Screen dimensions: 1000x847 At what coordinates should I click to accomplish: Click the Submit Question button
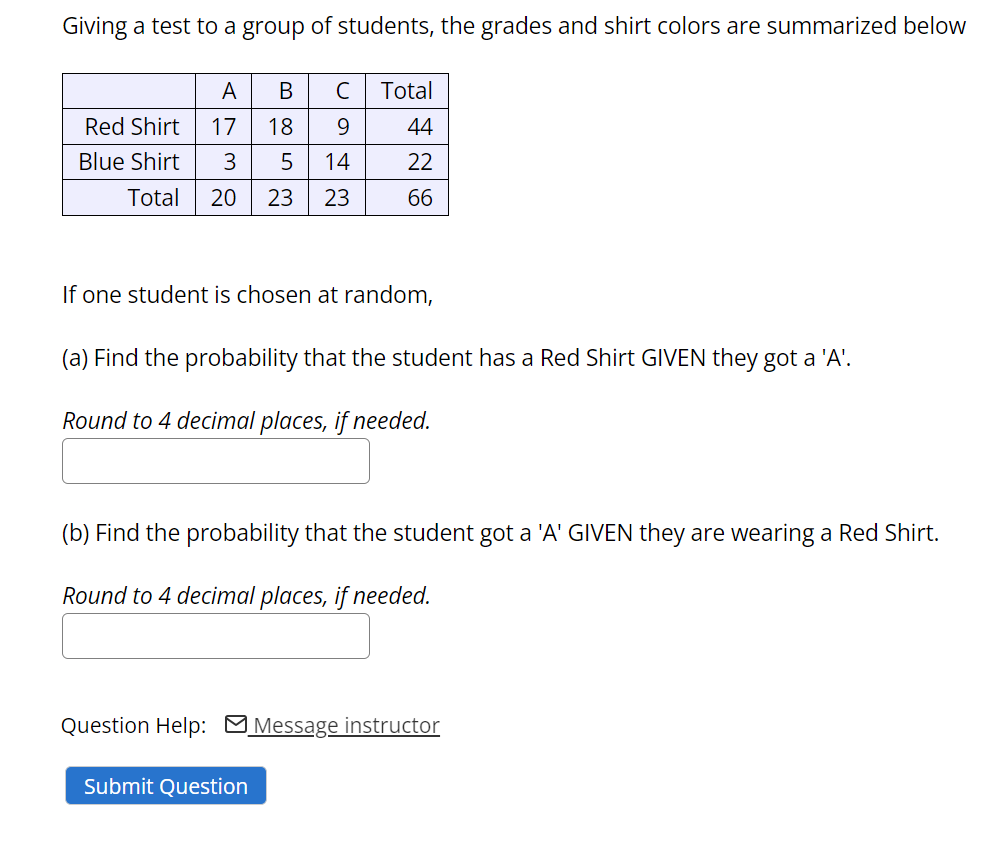point(166,786)
